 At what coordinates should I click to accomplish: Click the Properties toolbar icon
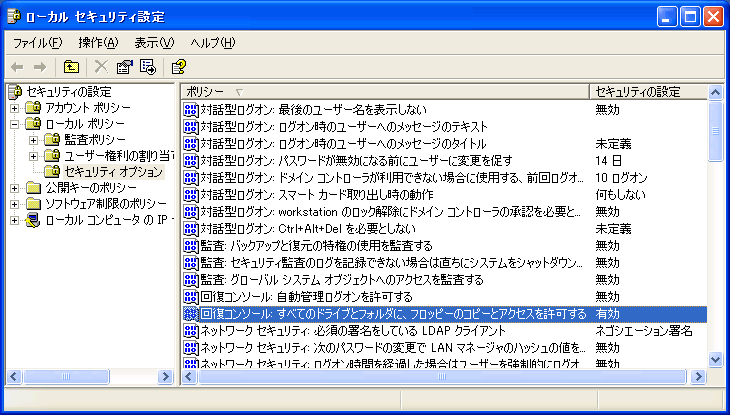pyautogui.click(x=125, y=67)
